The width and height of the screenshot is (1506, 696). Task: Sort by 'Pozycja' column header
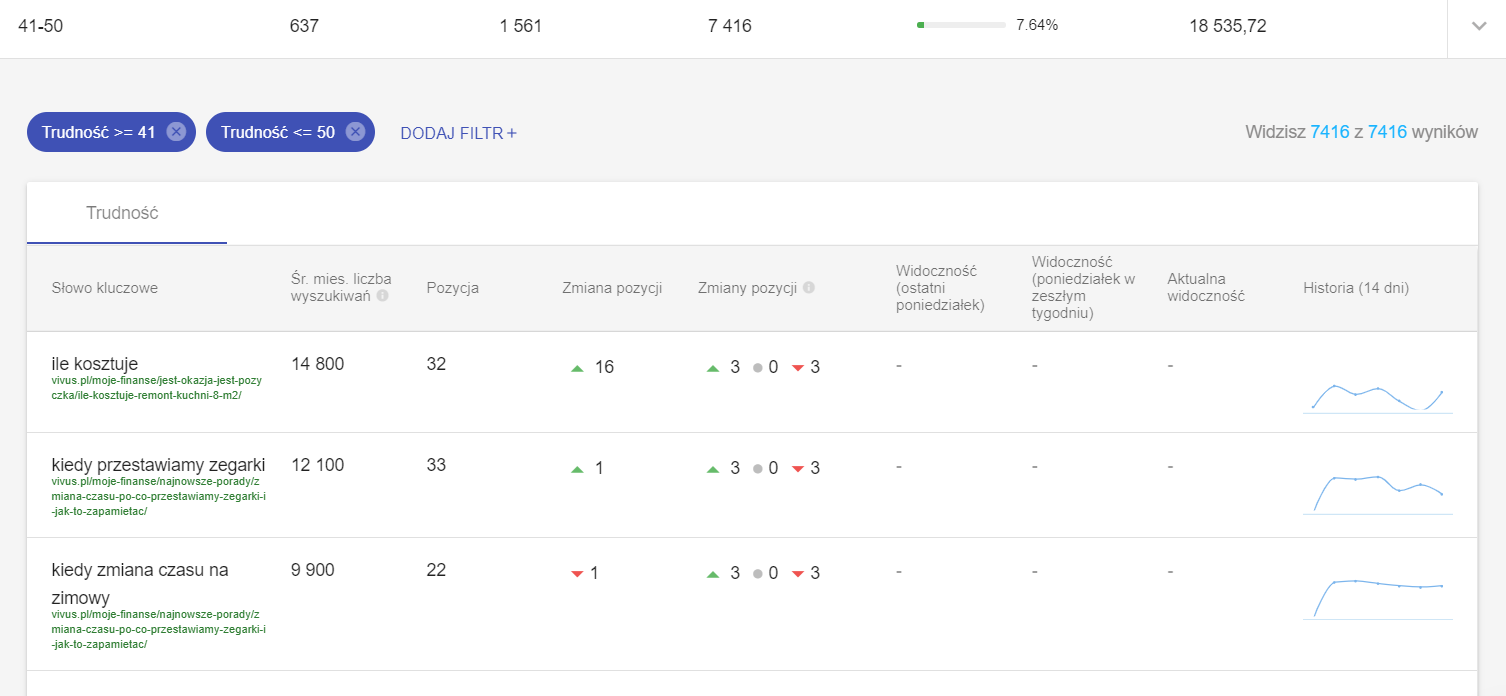(x=453, y=288)
